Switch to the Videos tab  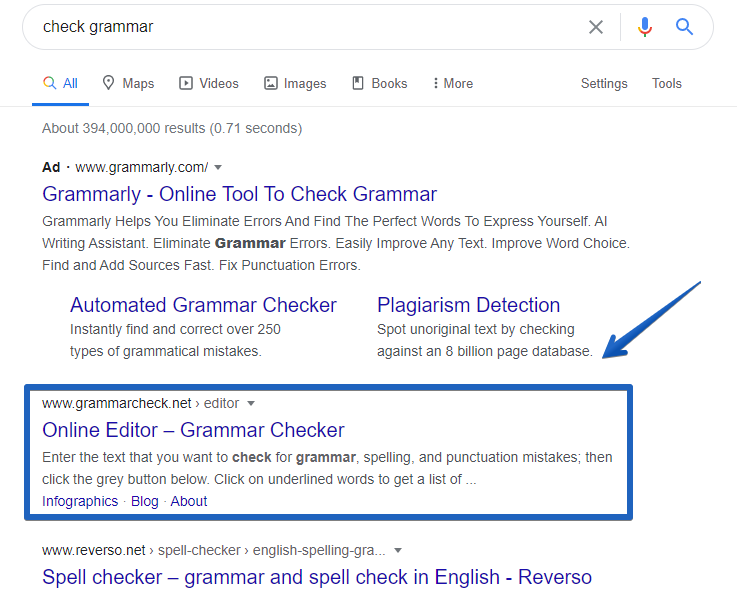click(209, 84)
